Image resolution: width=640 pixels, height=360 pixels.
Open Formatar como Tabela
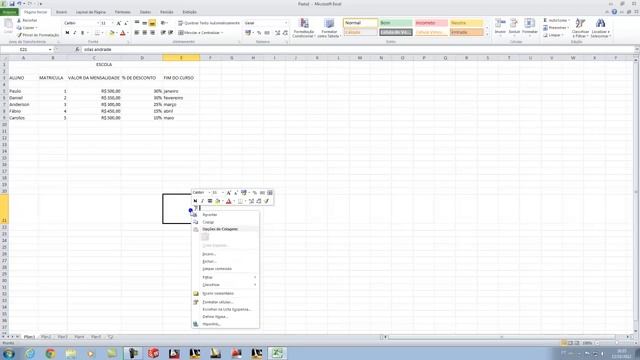pos(329,28)
